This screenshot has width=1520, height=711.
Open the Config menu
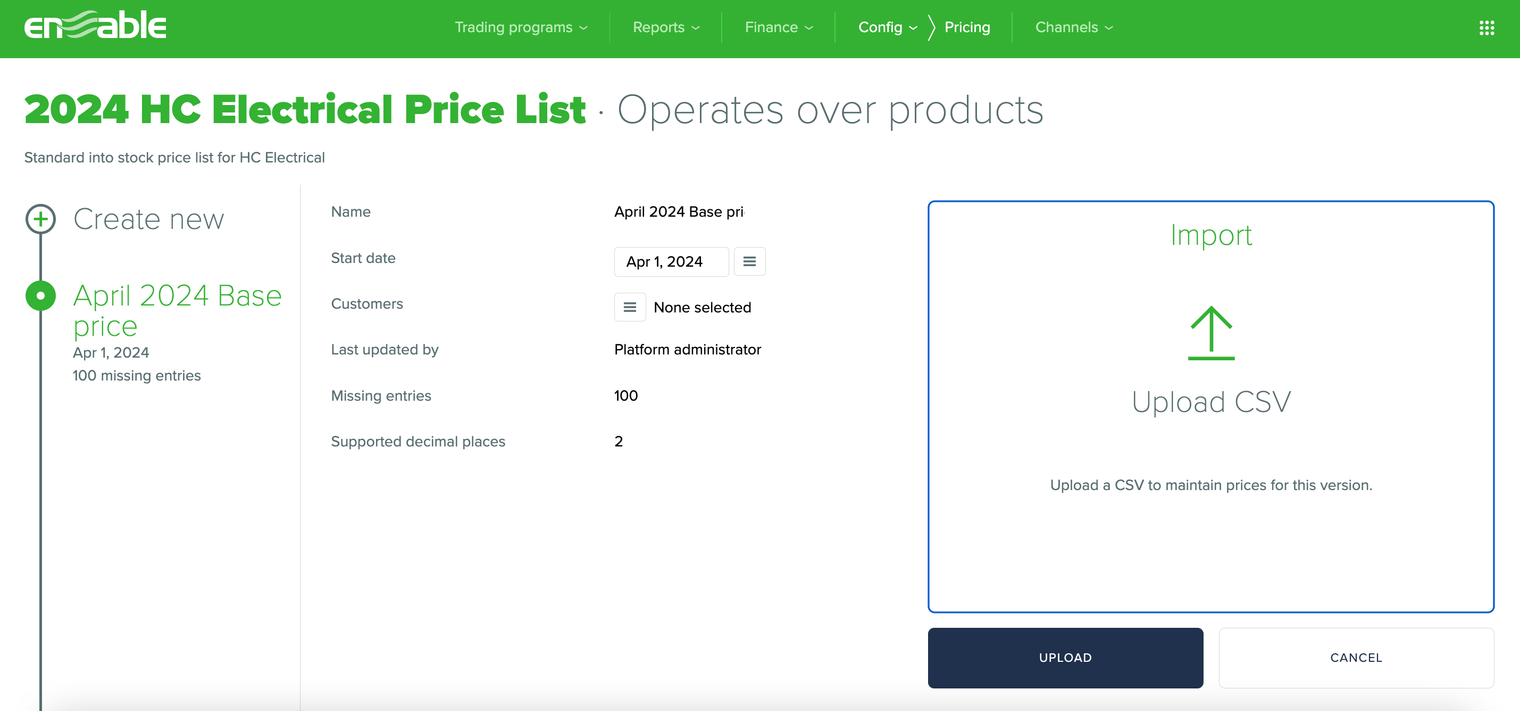[x=887, y=28]
